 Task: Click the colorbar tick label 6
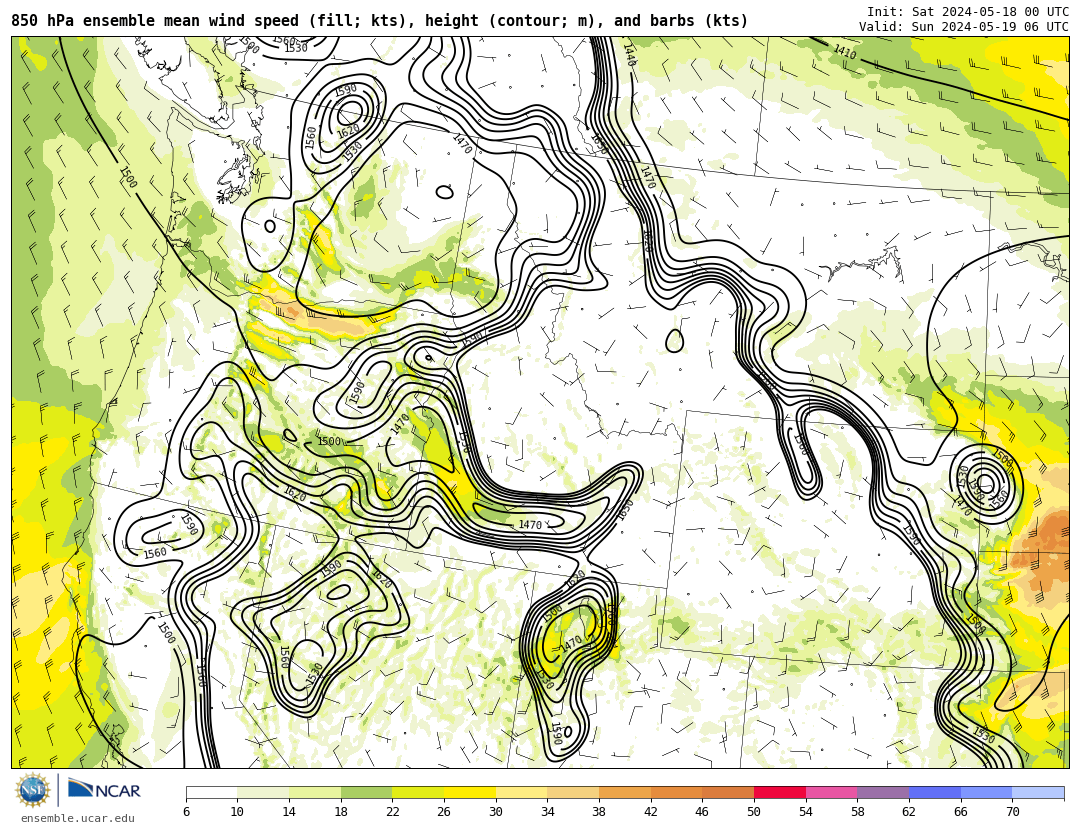(186, 812)
